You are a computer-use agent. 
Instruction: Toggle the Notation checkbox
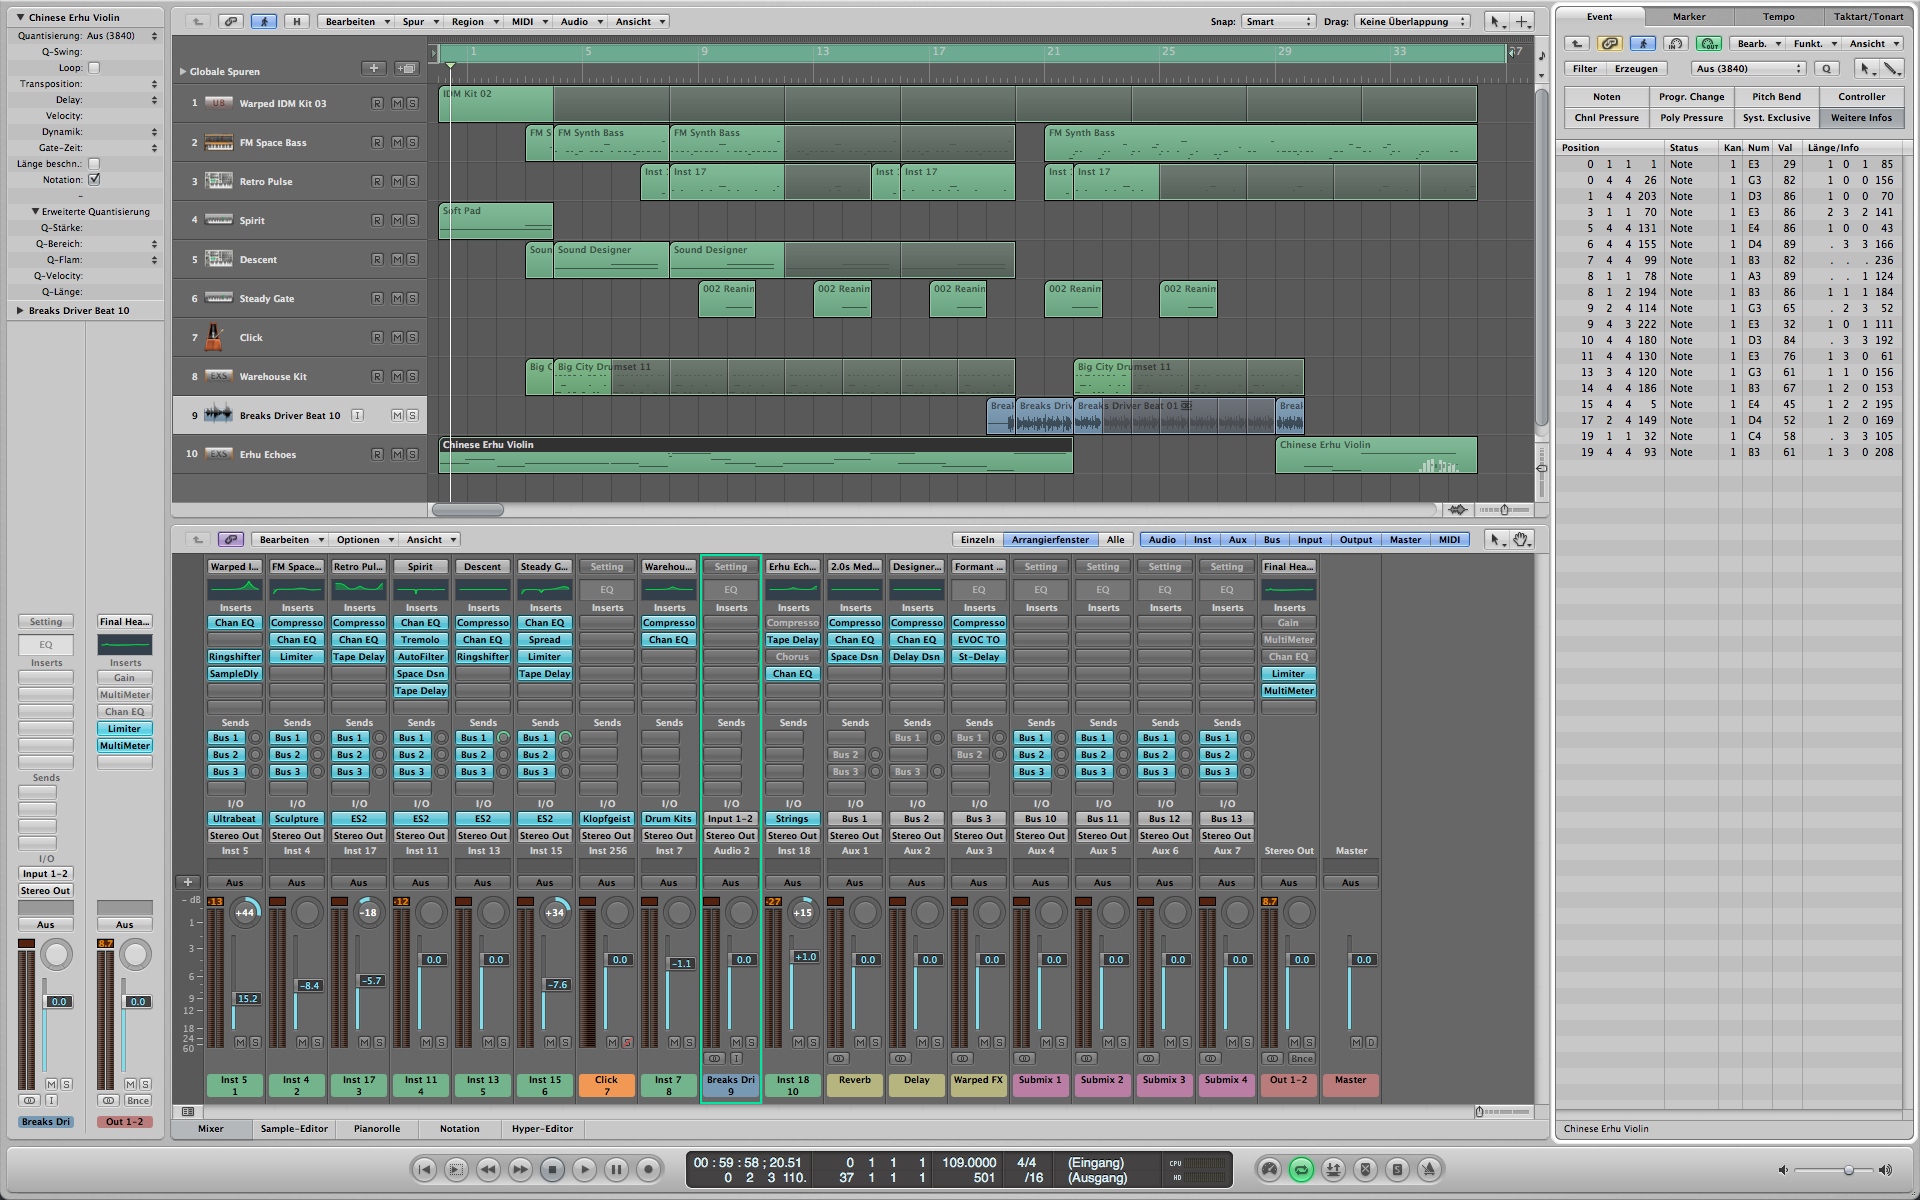point(94,180)
